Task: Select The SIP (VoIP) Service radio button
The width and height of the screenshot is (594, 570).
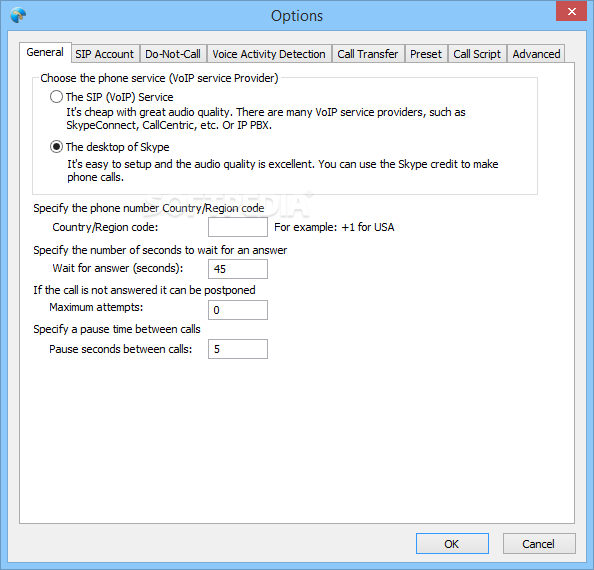Action: click(x=56, y=97)
